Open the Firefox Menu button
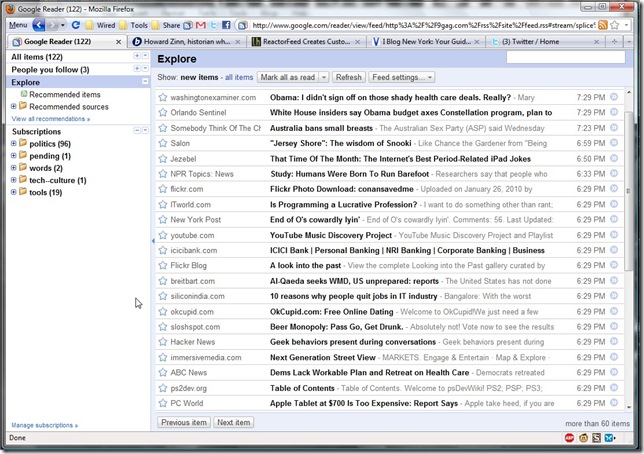The width and height of the screenshot is (644, 454). 18,25
